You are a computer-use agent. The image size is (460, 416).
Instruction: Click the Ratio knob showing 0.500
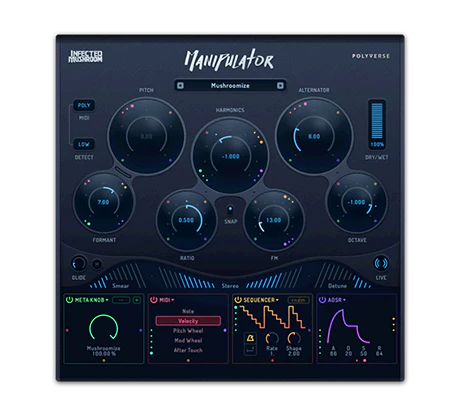tap(186, 220)
